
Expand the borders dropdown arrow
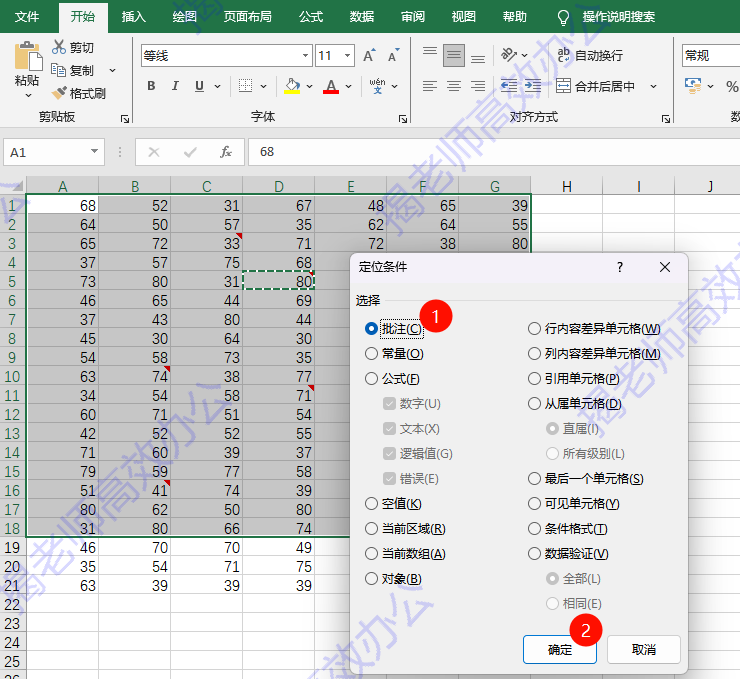pos(263,86)
